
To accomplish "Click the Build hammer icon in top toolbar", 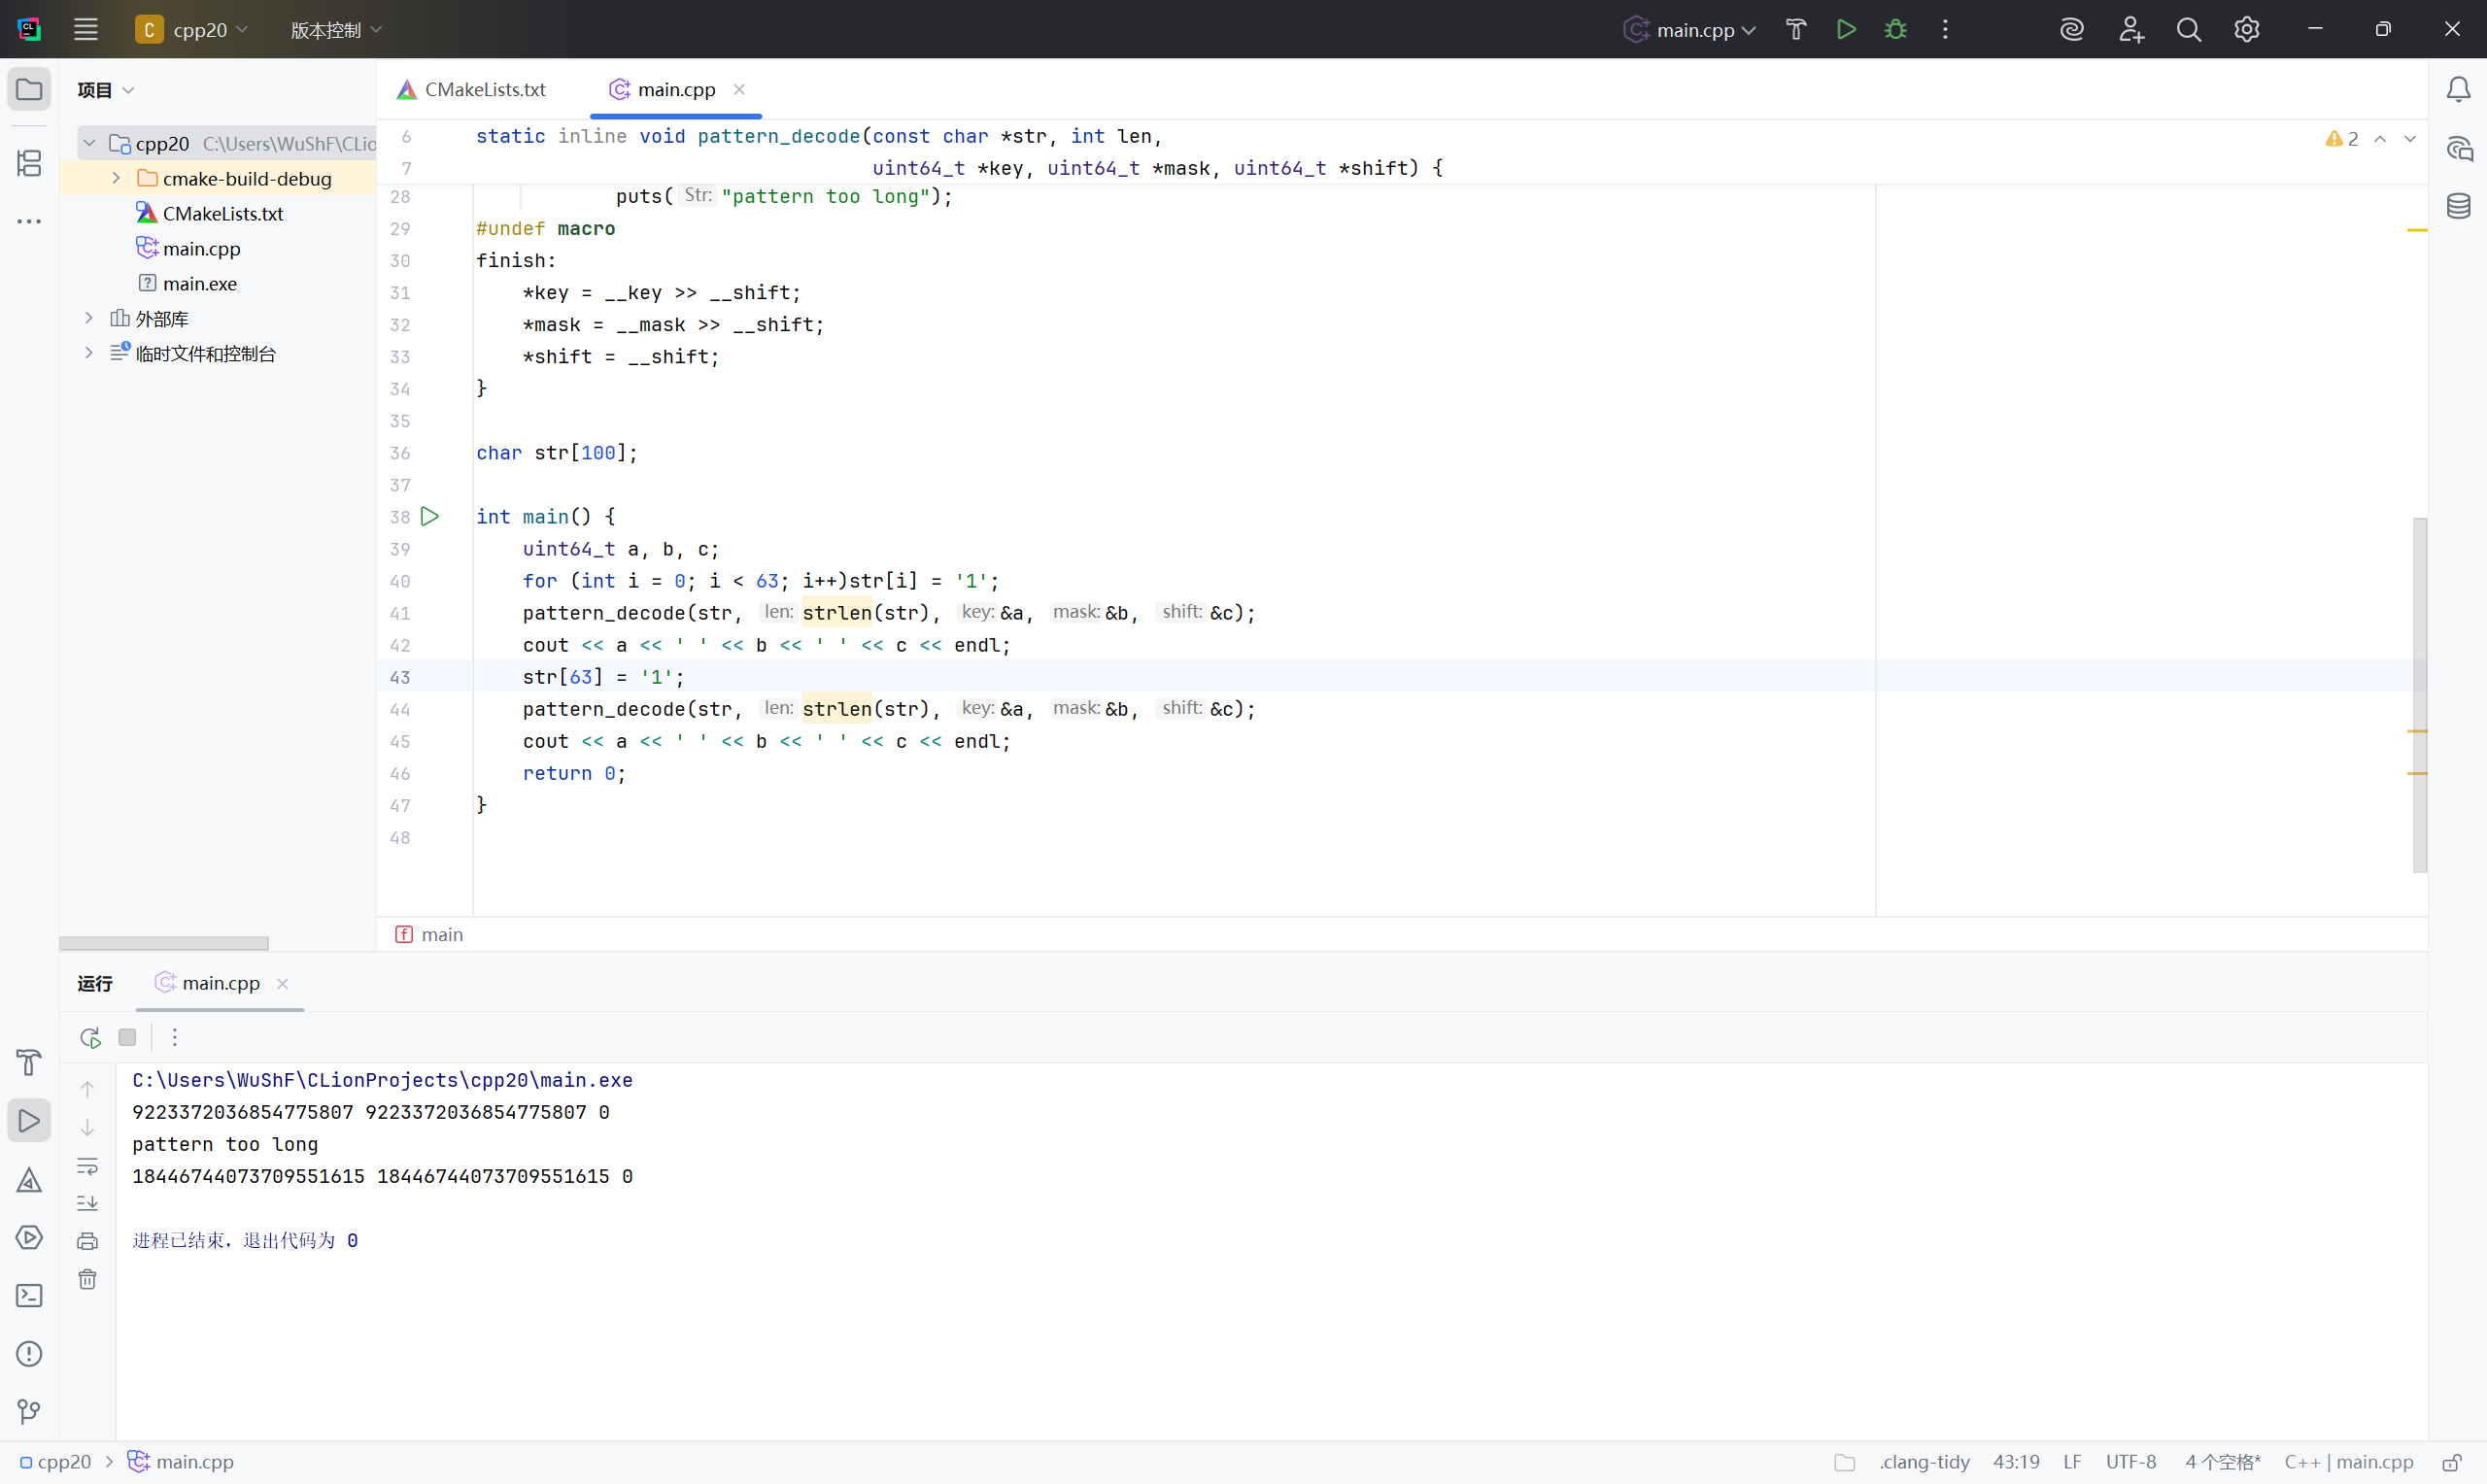I will point(1796,29).
